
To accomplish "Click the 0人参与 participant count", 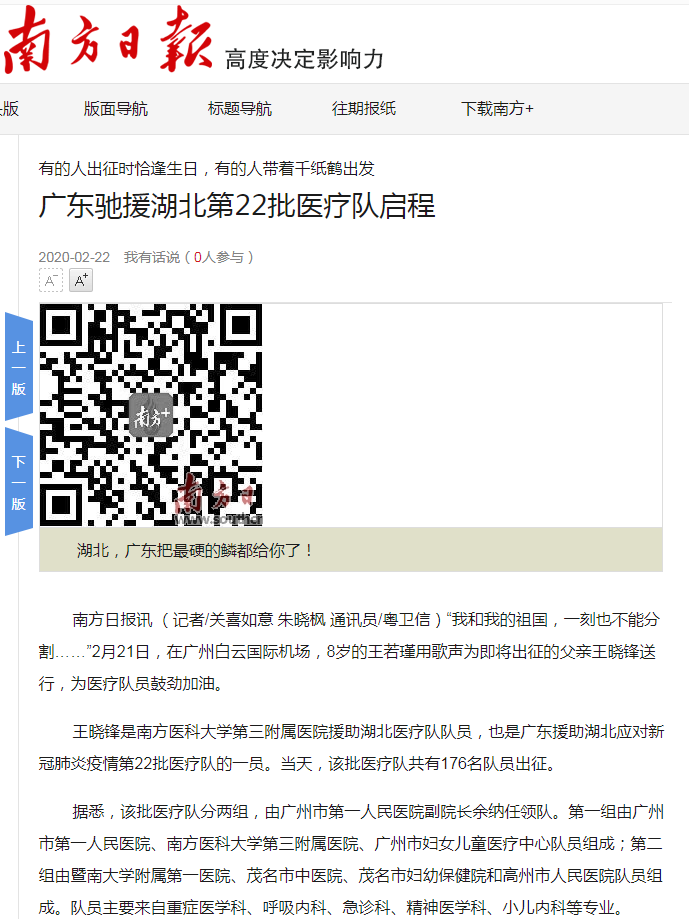I will click(219, 257).
